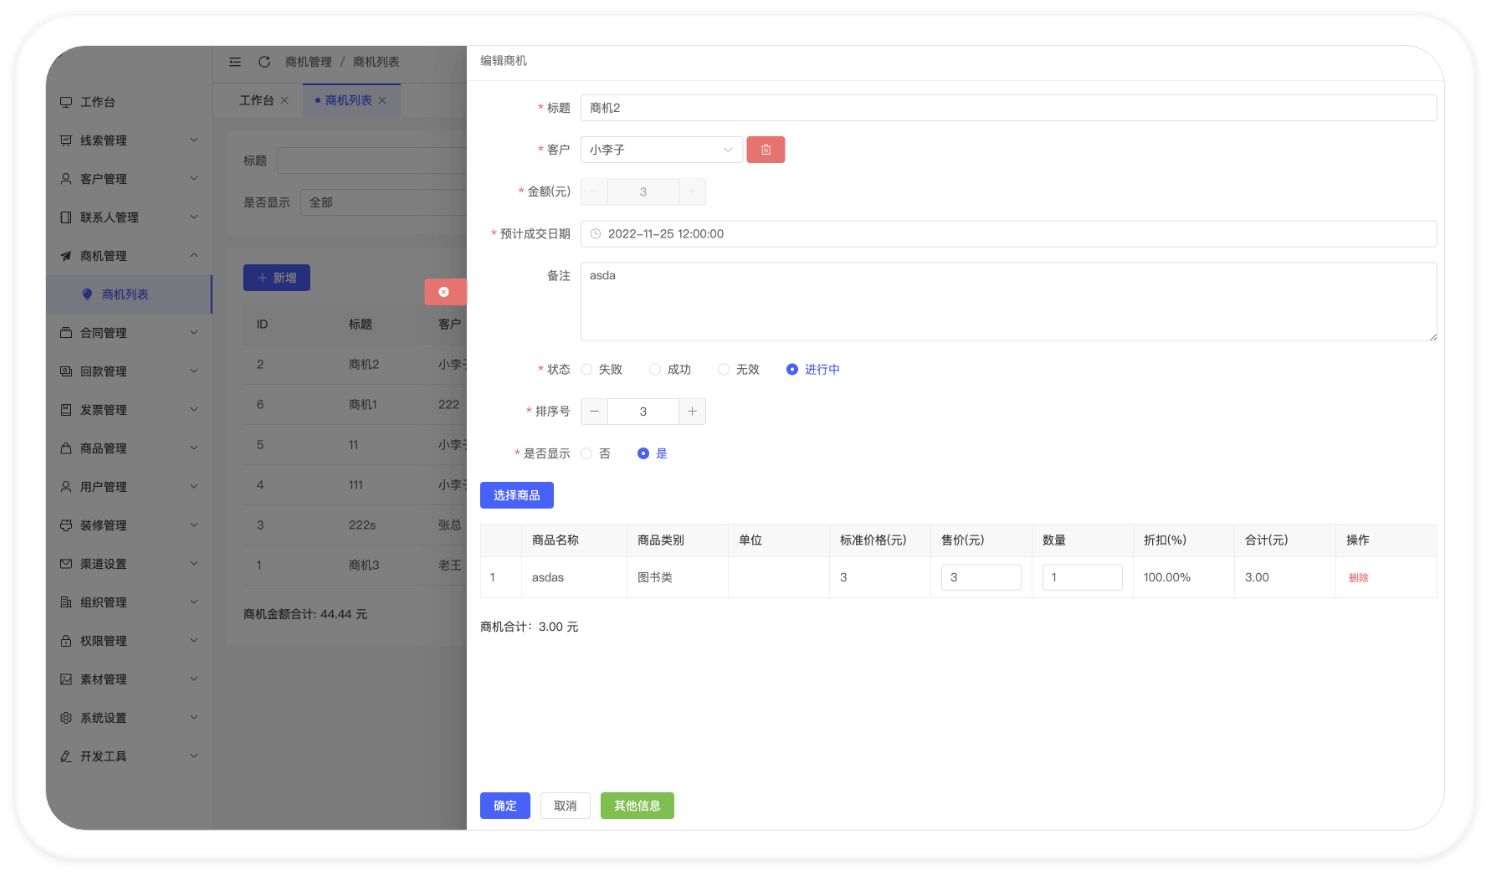Click the 商机管理 paper-plane icon

pyautogui.click(x=66, y=256)
